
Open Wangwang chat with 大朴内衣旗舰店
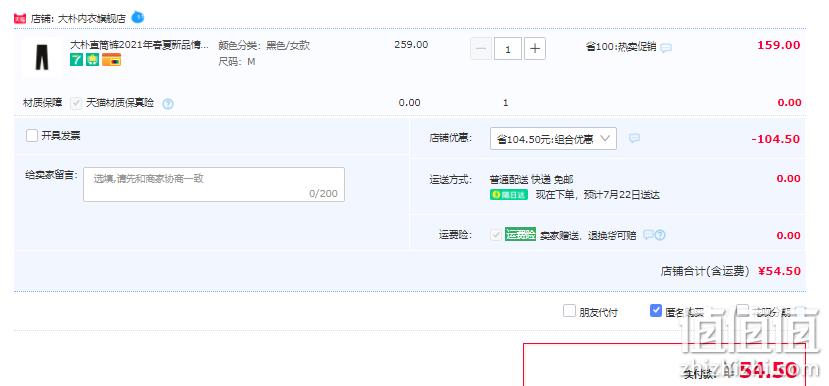tap(137, 17)
